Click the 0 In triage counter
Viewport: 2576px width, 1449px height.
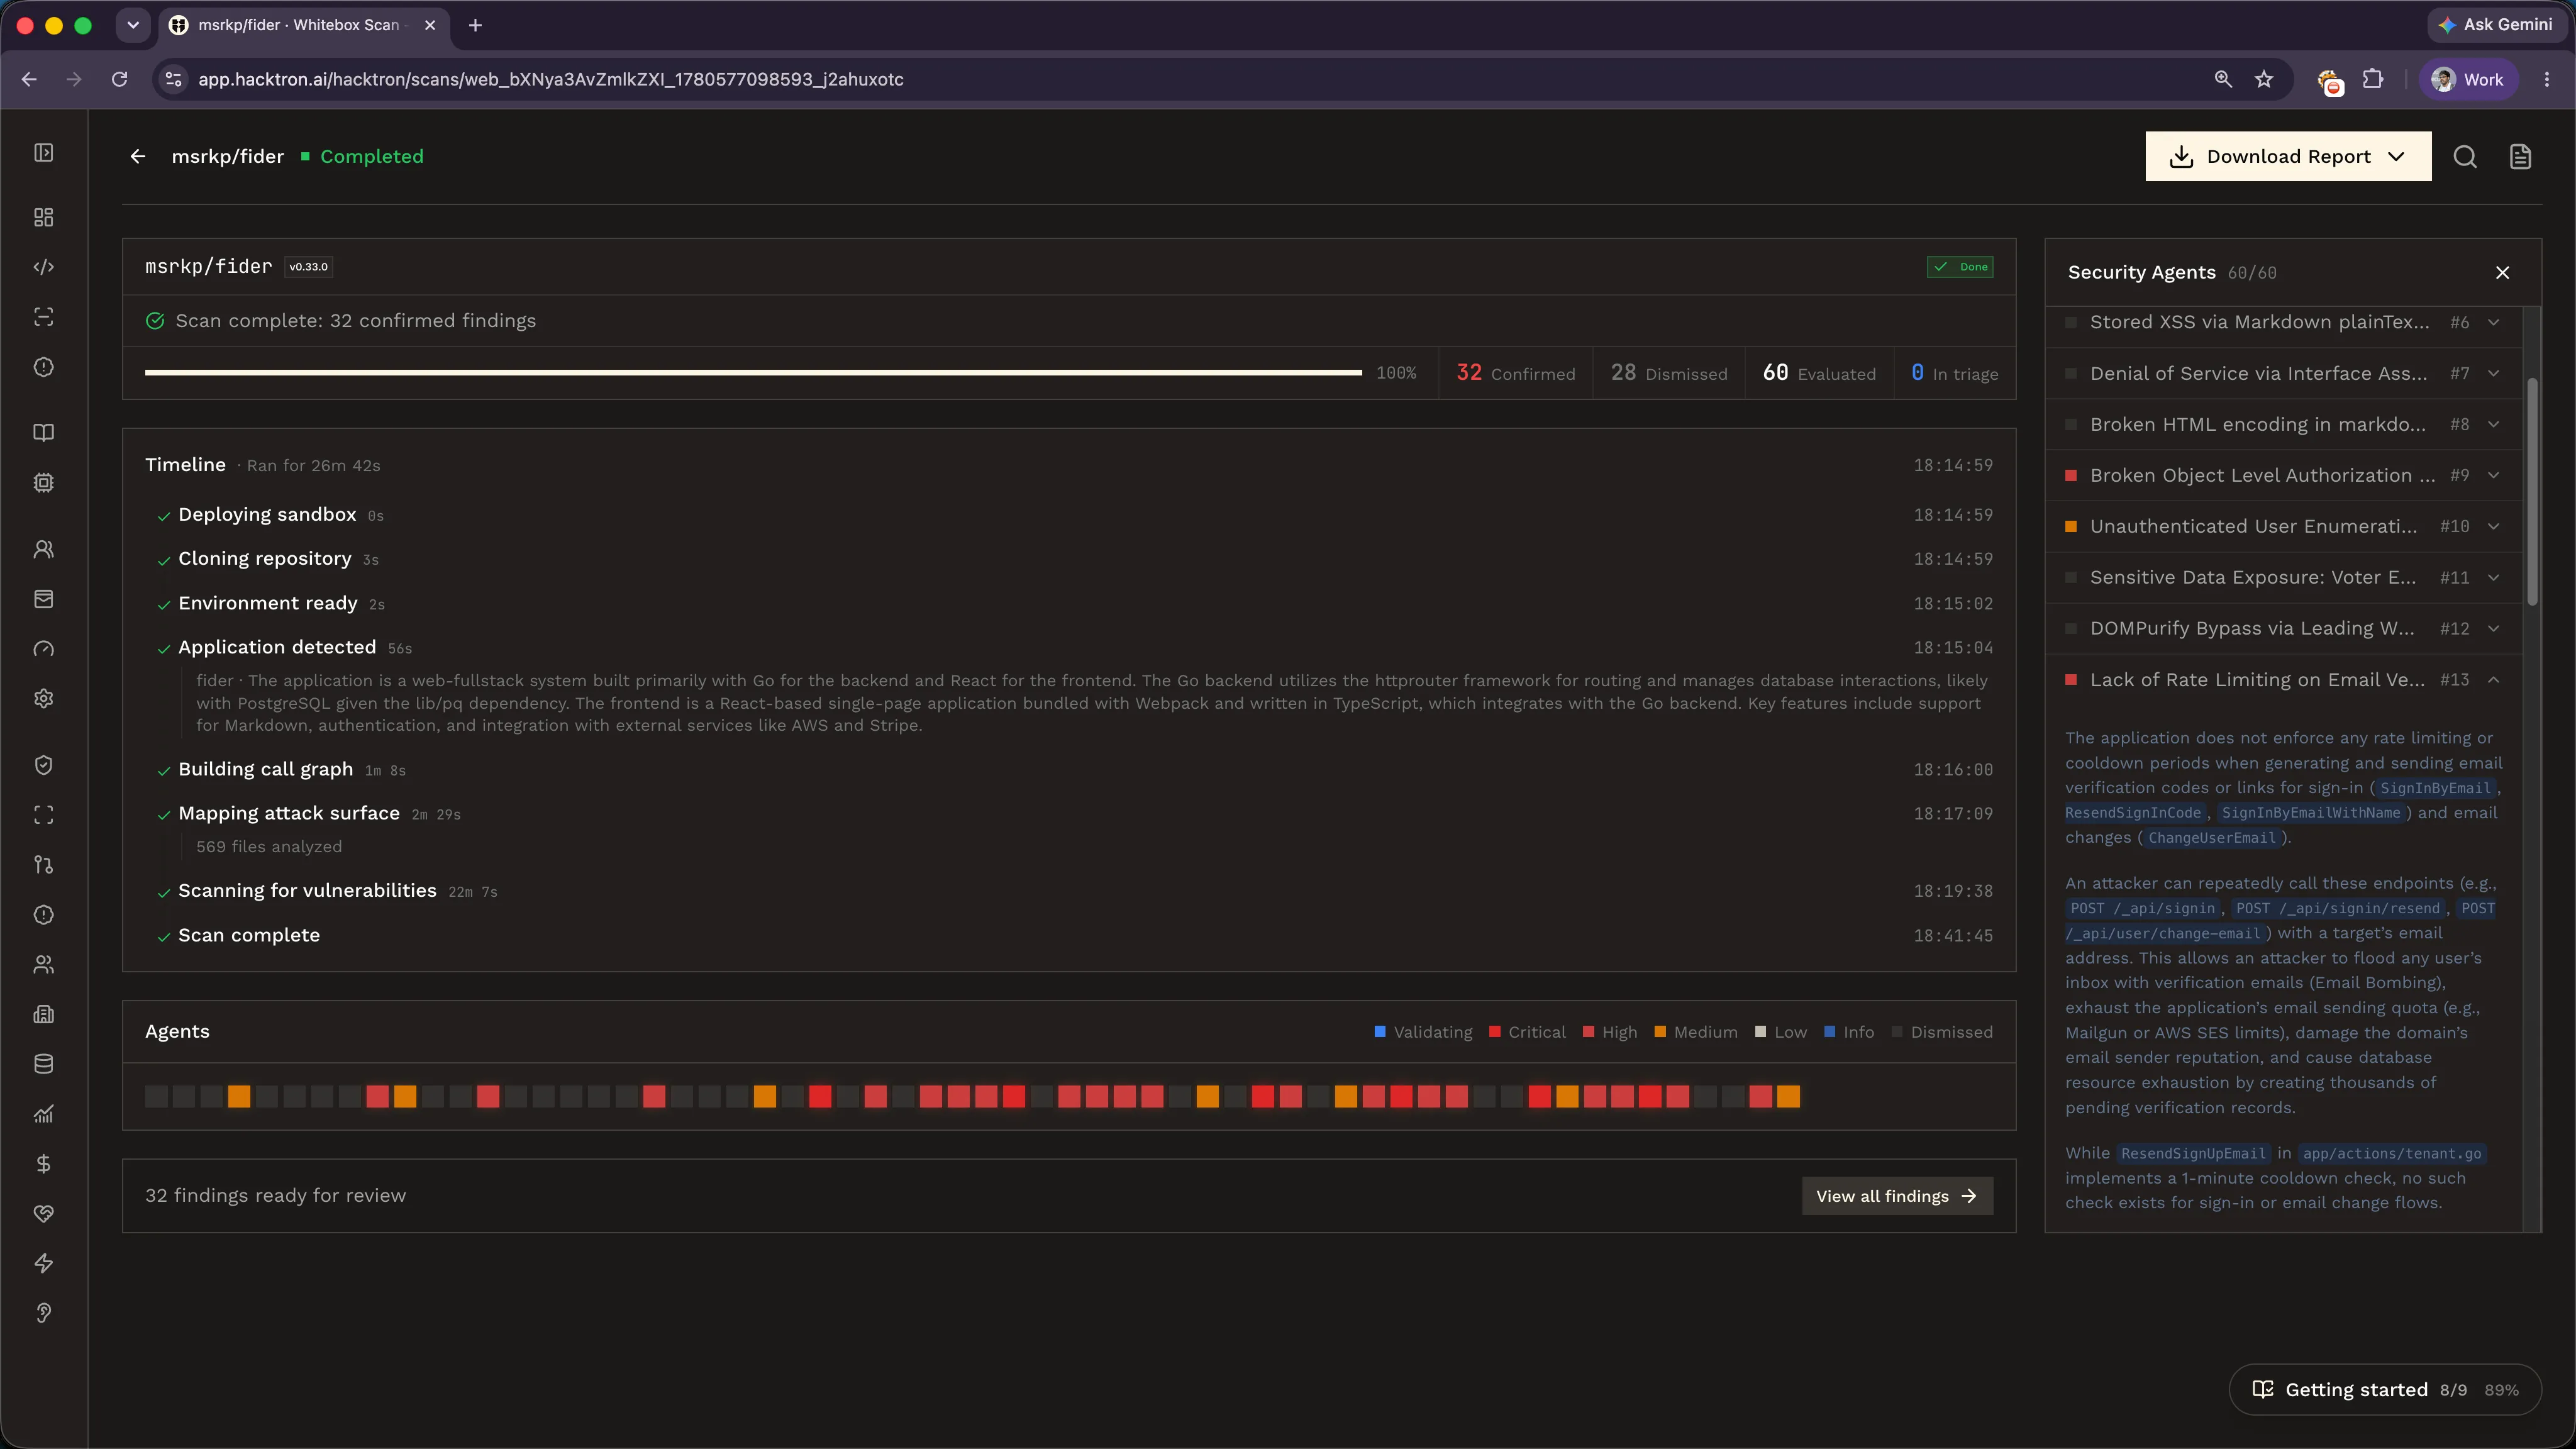[1954, 373]
